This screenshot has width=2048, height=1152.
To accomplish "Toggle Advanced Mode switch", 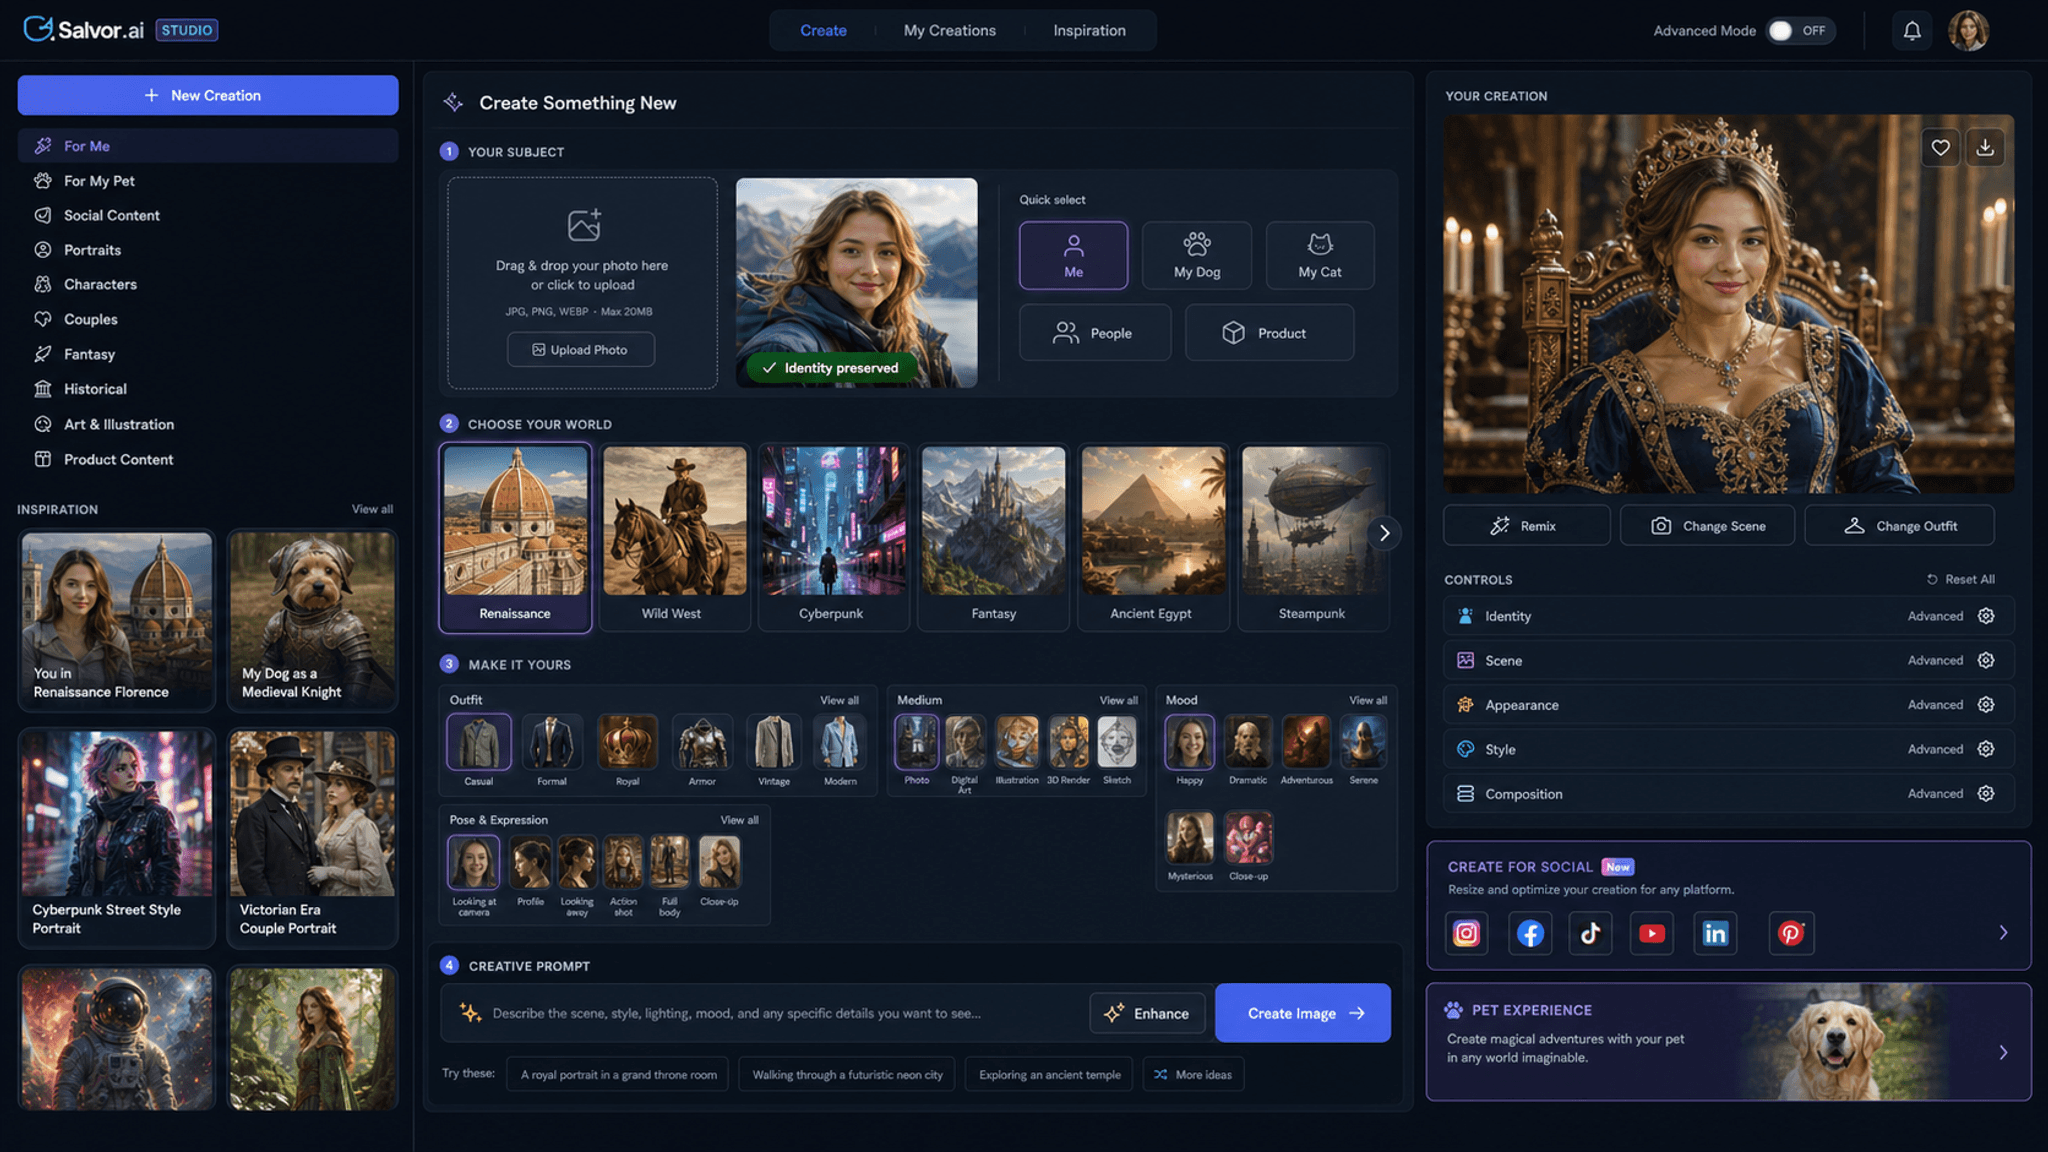I will 1800,31.
